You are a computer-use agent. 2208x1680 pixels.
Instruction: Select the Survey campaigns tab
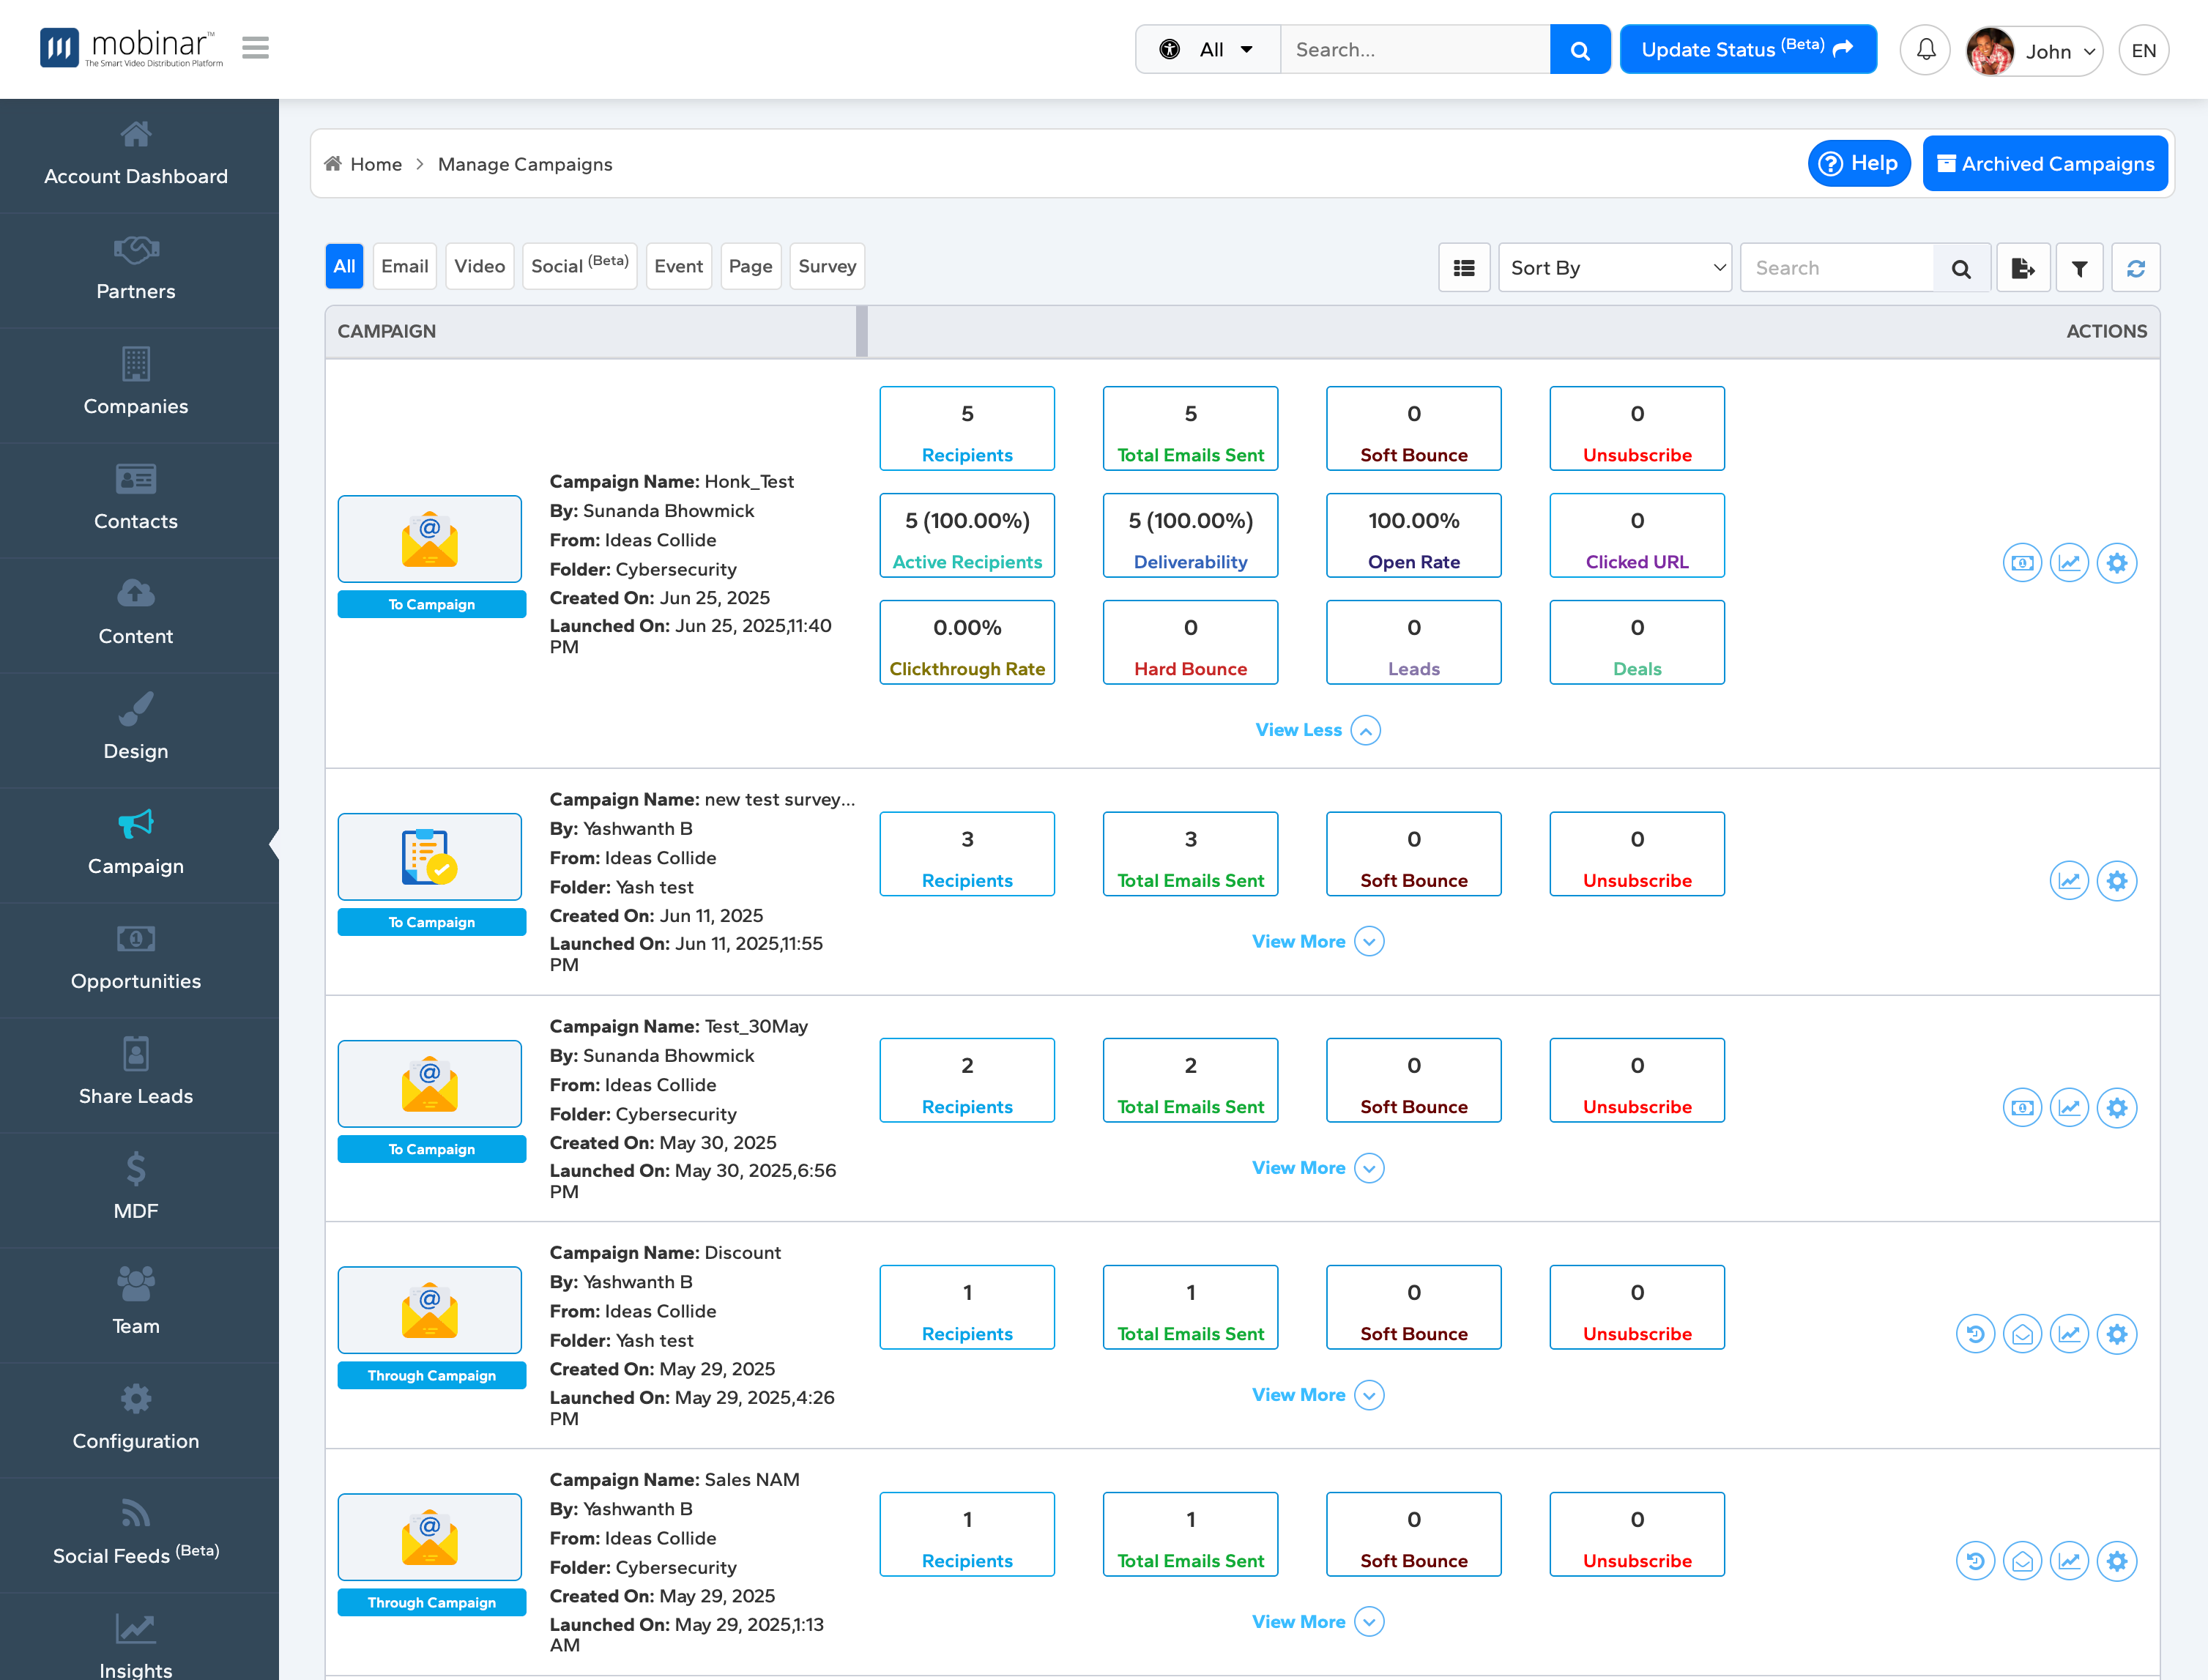pos(826,266)
